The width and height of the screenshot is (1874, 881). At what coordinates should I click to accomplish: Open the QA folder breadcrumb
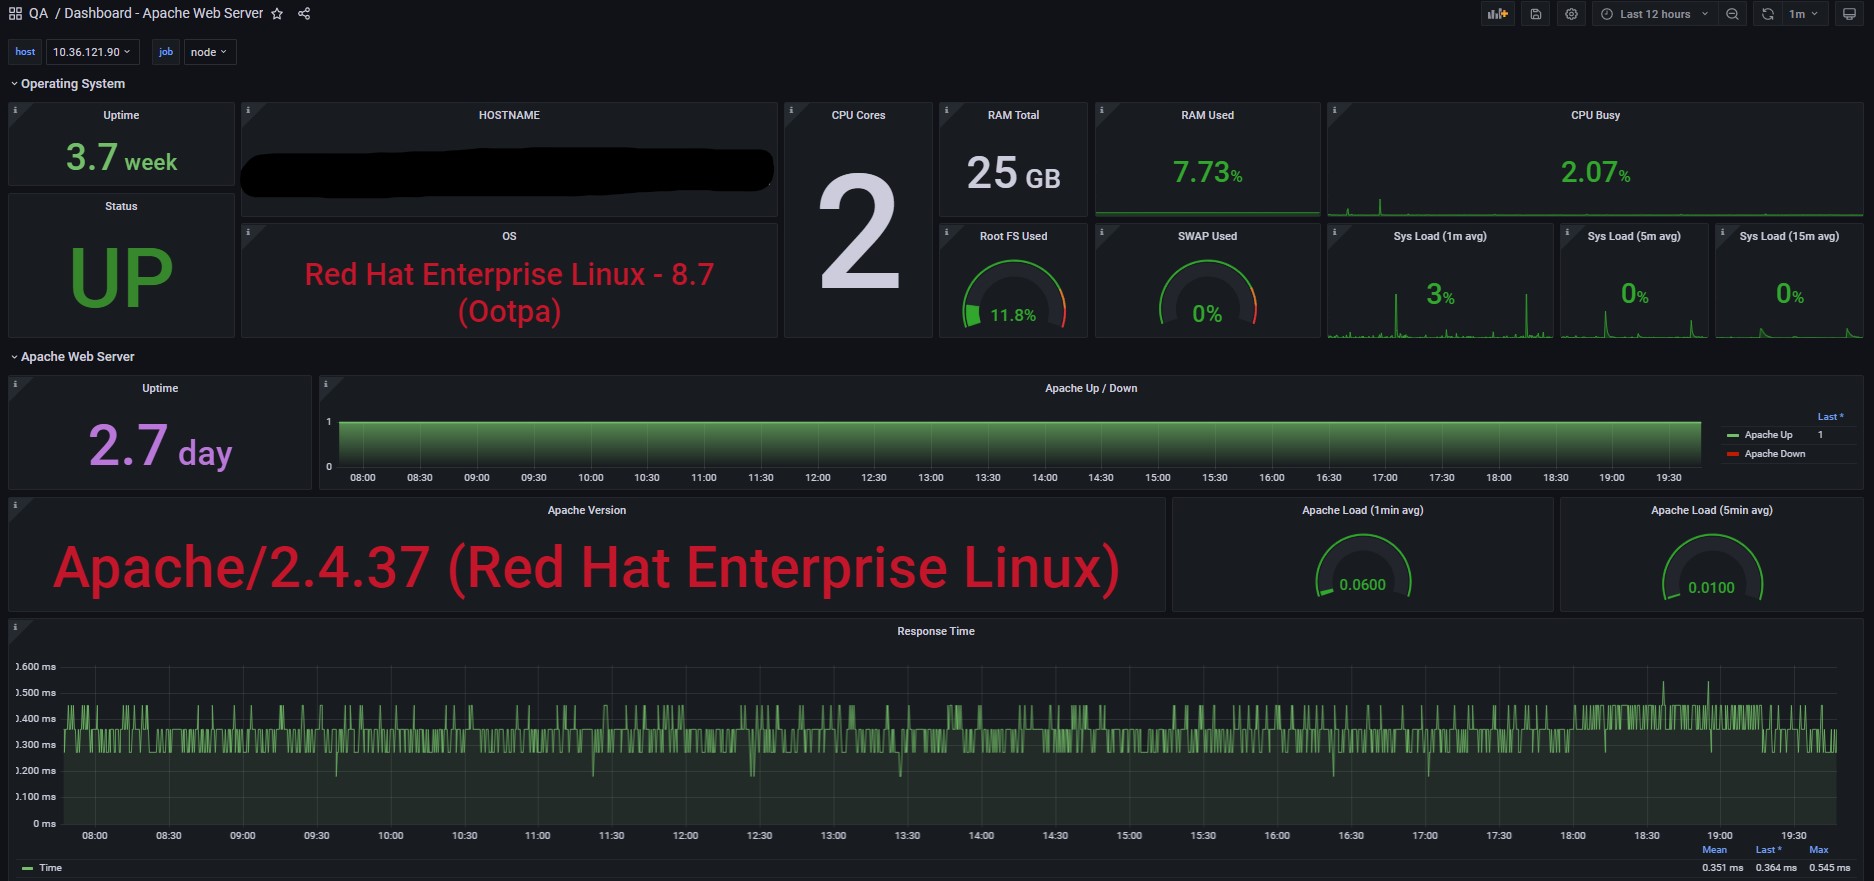coord(38,14)
